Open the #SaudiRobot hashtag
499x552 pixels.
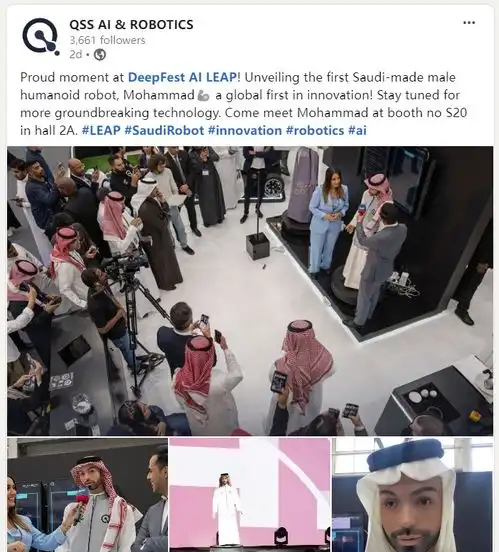(x=164, y=131)
